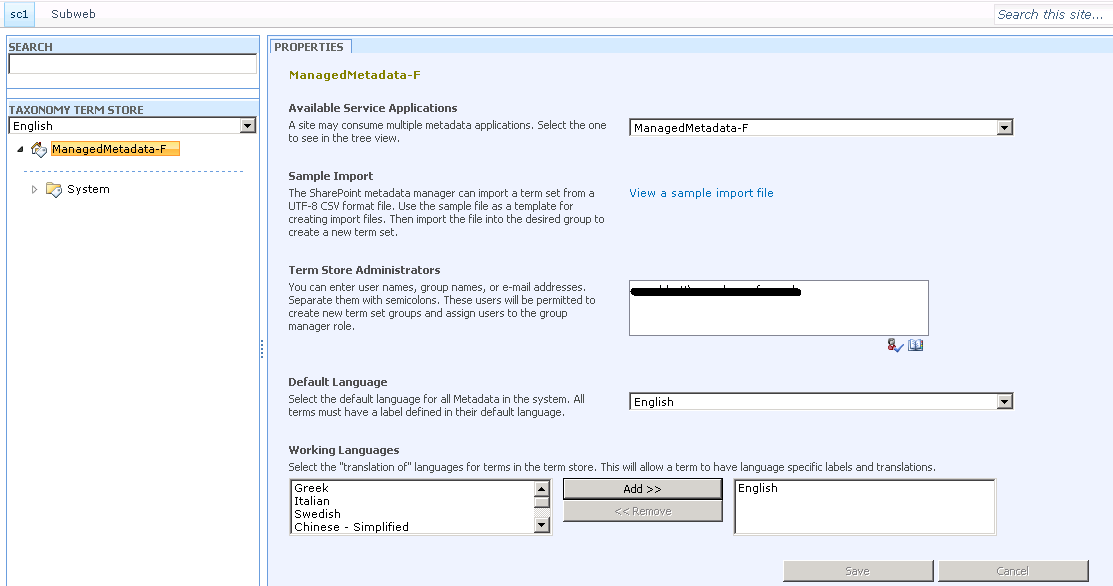Open the Default Language dropdown
The width and height of the screenshot is (1113, 586).
(x=1004, y=401)
